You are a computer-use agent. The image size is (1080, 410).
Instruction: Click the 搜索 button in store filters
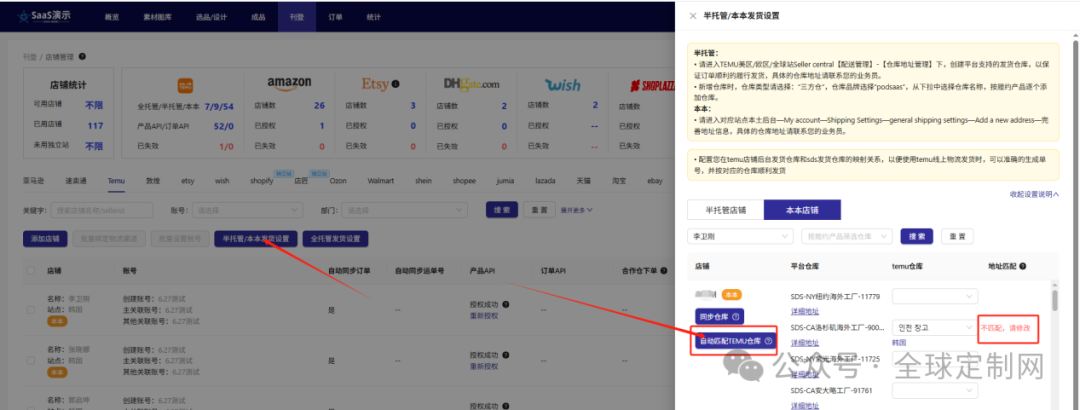coord(502,209)
